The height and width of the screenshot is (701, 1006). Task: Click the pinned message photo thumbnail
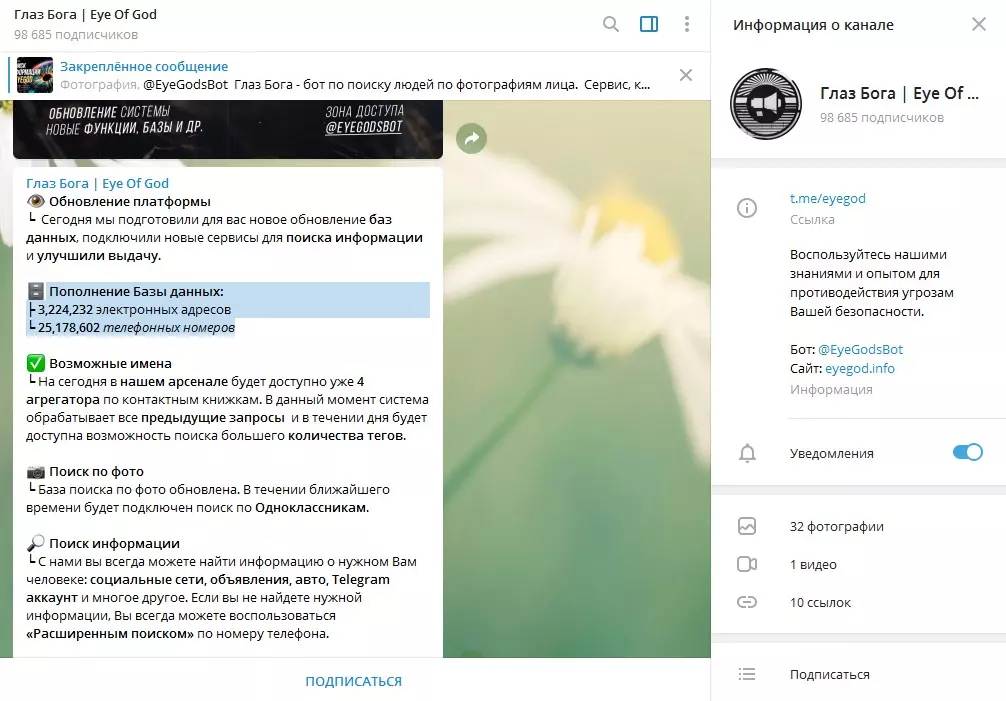35,75
